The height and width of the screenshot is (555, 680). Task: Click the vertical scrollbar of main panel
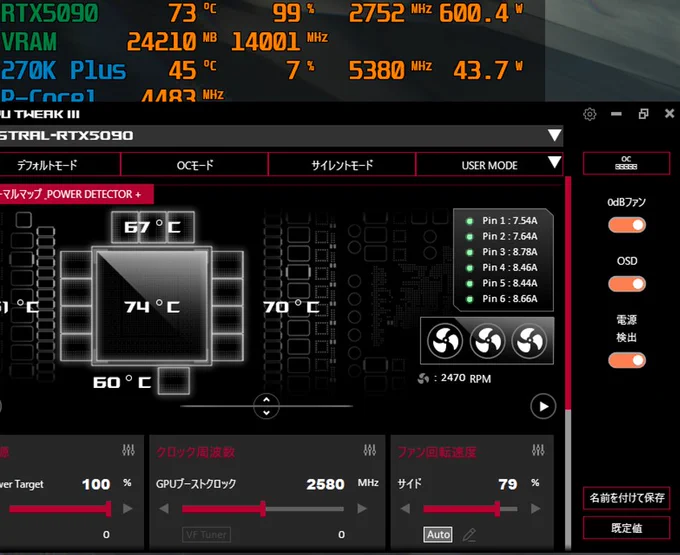[x=568, y=364]
